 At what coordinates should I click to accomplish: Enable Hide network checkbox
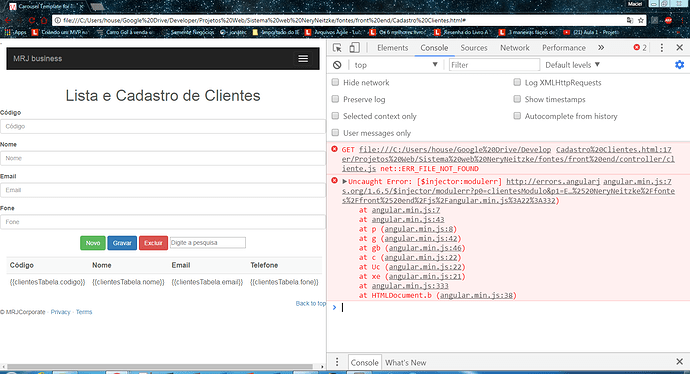335,82
